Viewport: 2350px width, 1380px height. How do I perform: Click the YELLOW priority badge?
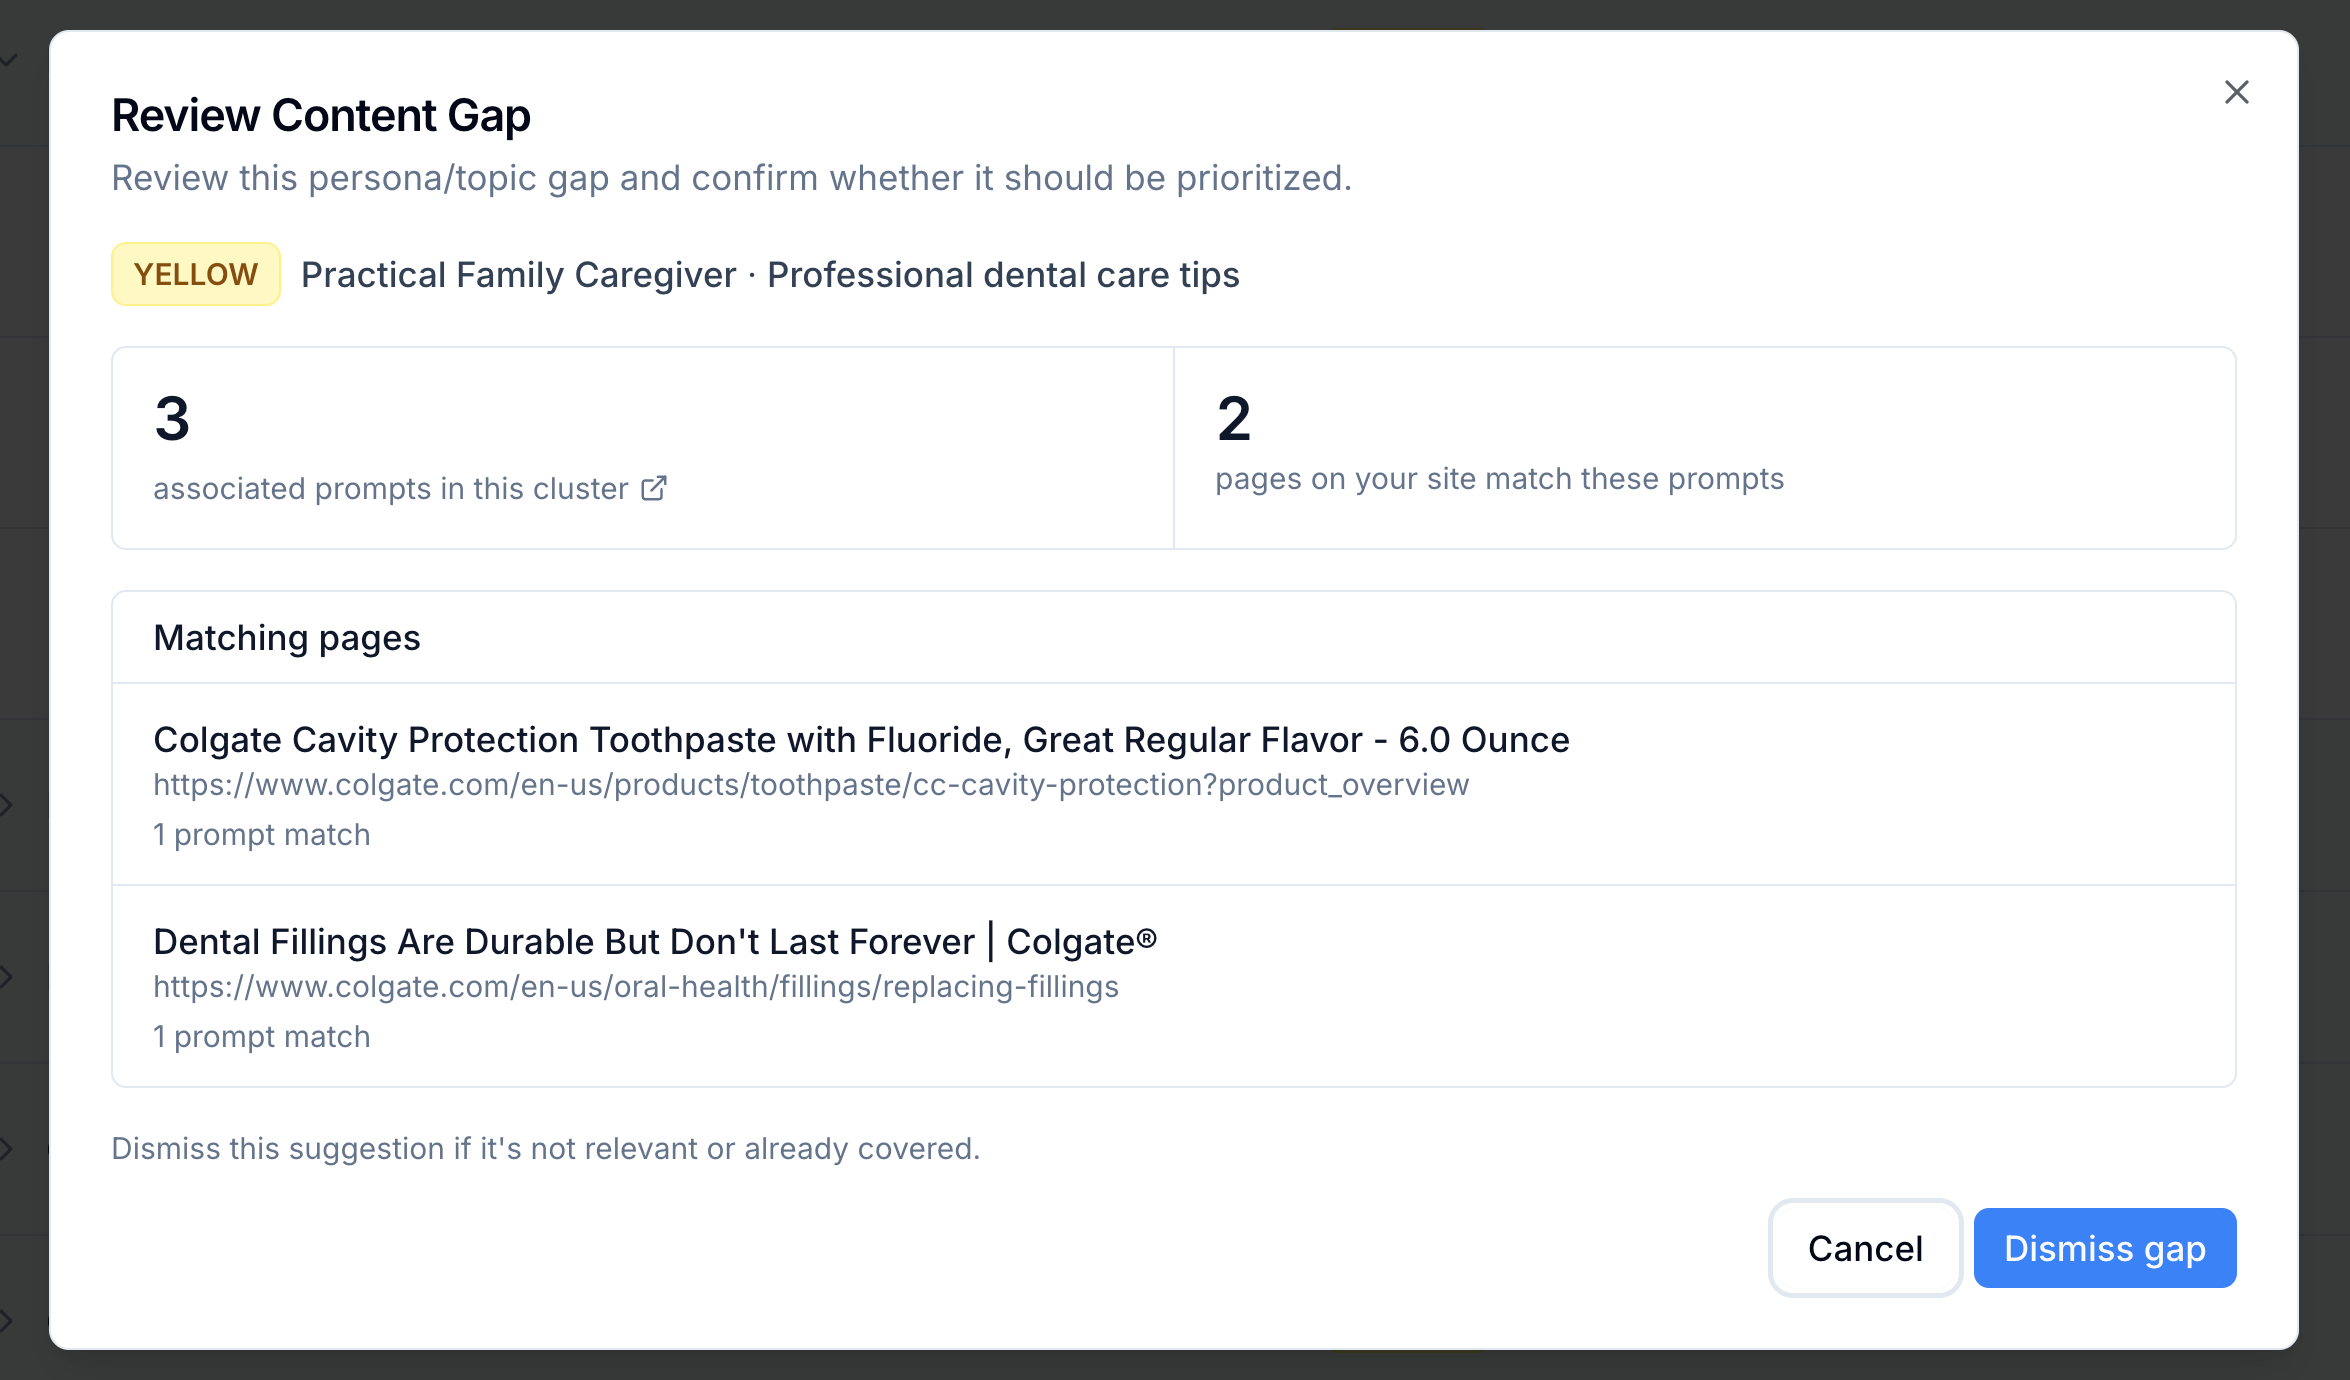(x=196, y=274)
